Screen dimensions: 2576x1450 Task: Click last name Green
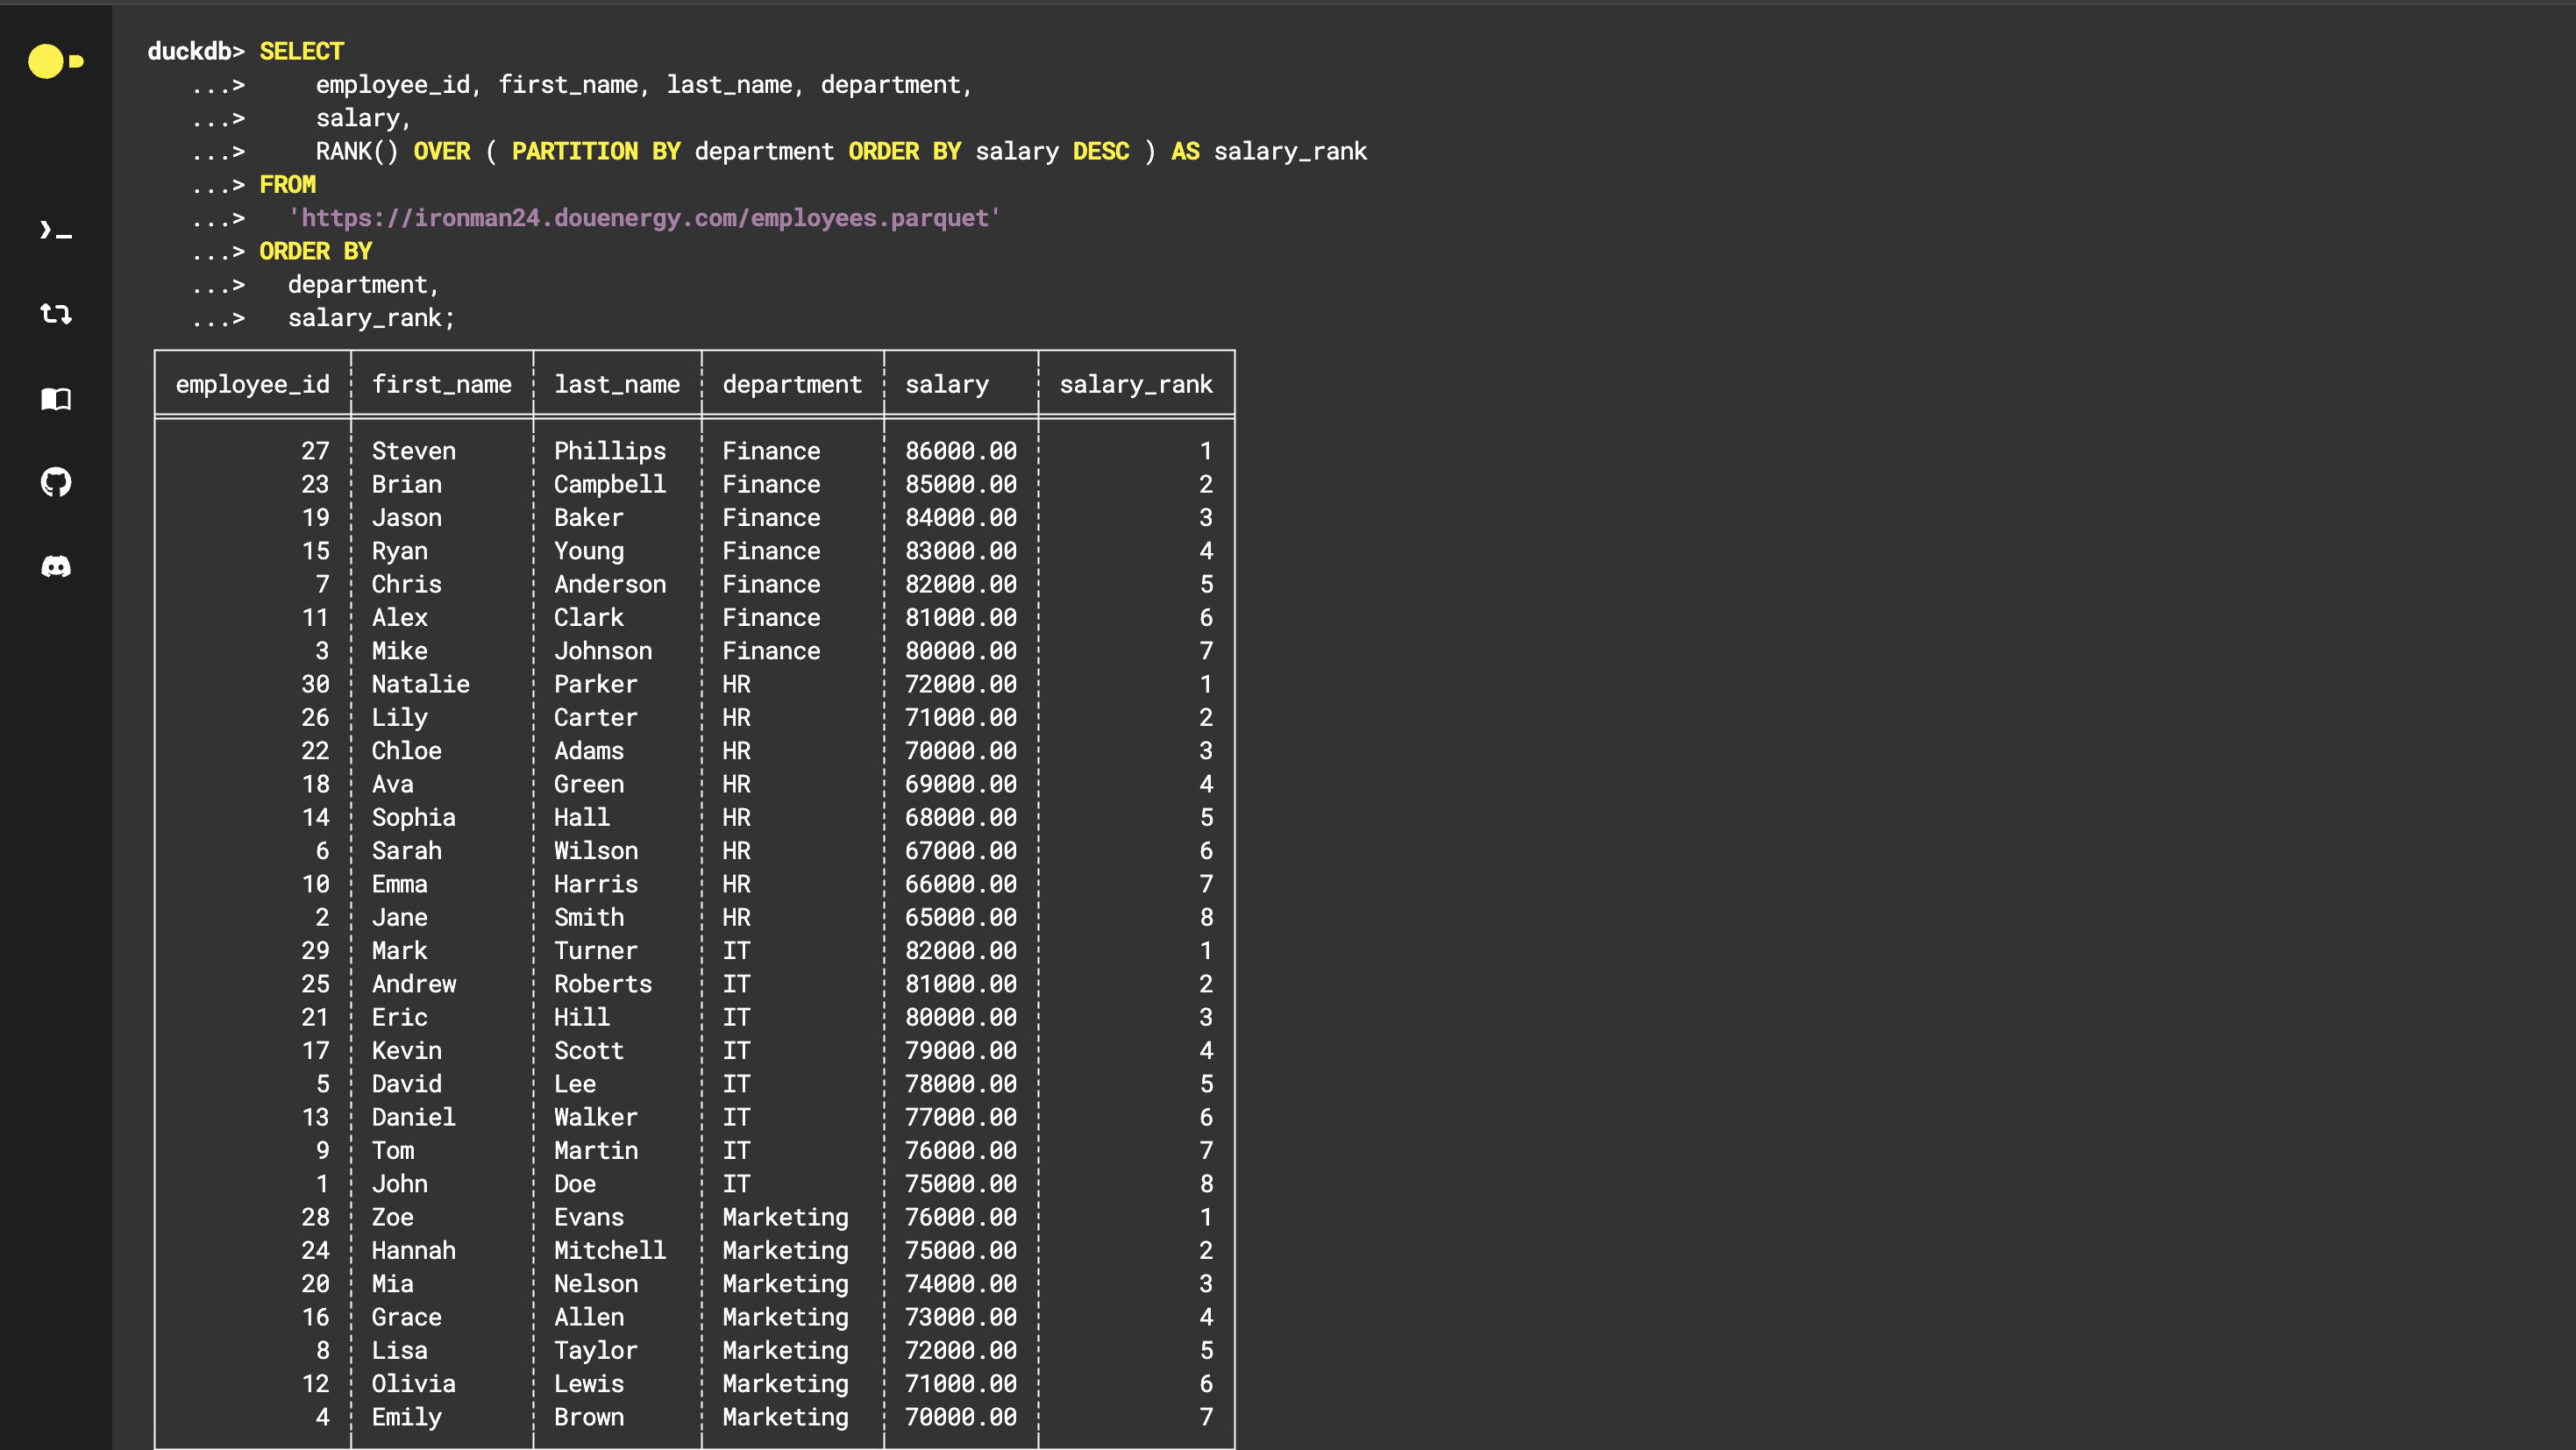tap(589, 784)
